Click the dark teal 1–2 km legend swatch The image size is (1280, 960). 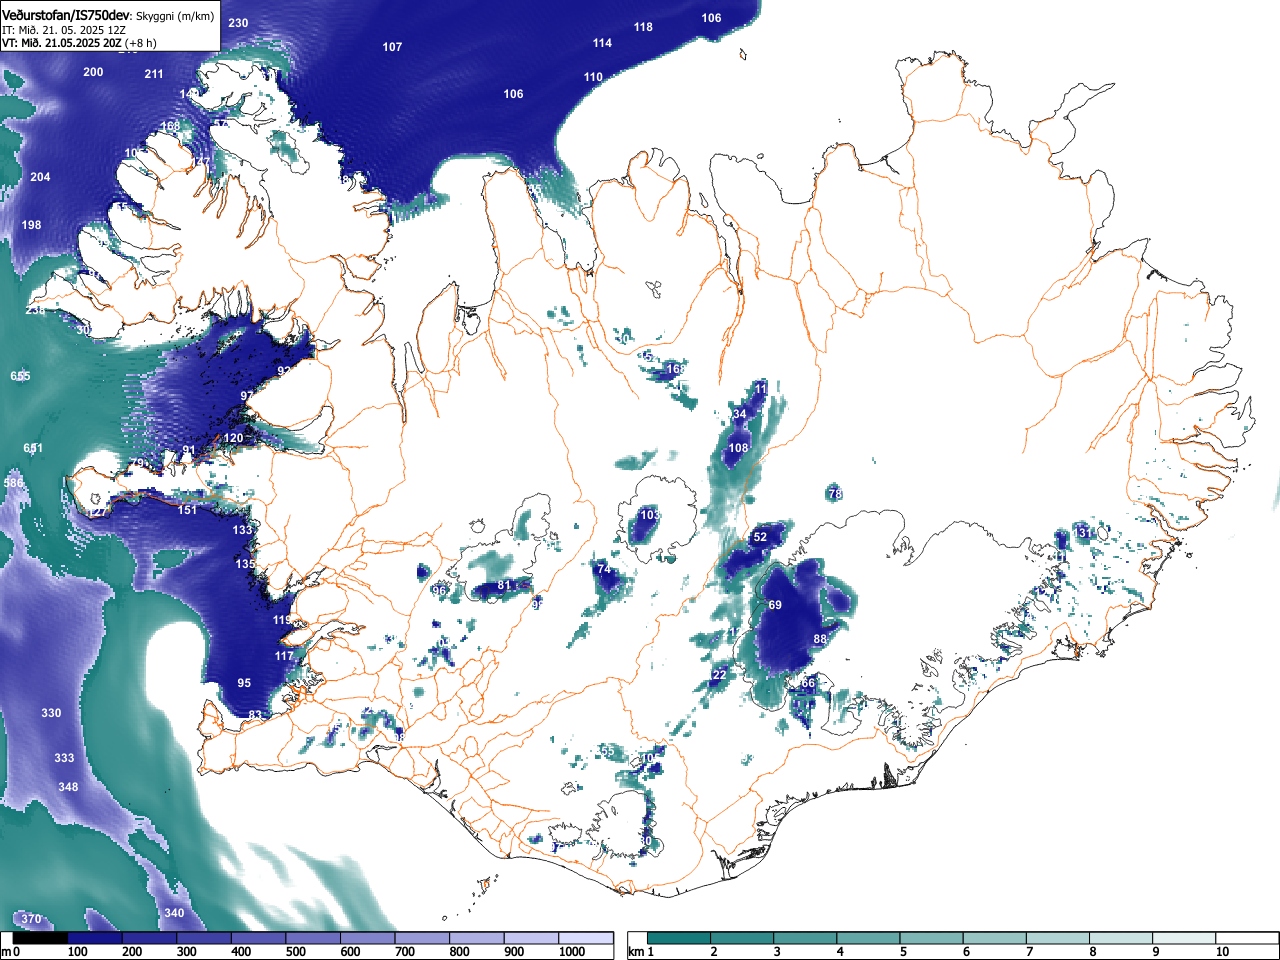[679, 938]
